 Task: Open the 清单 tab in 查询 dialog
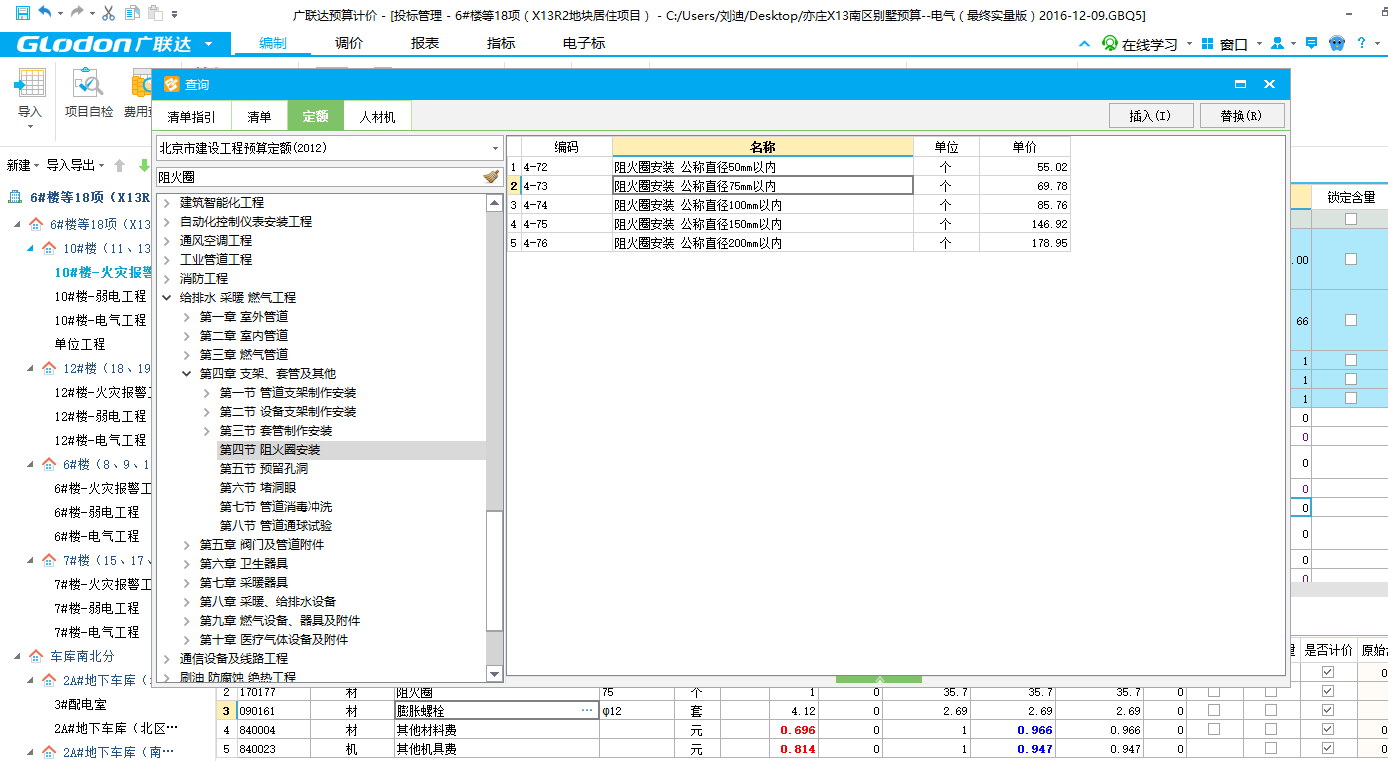[x=259, y=116]
